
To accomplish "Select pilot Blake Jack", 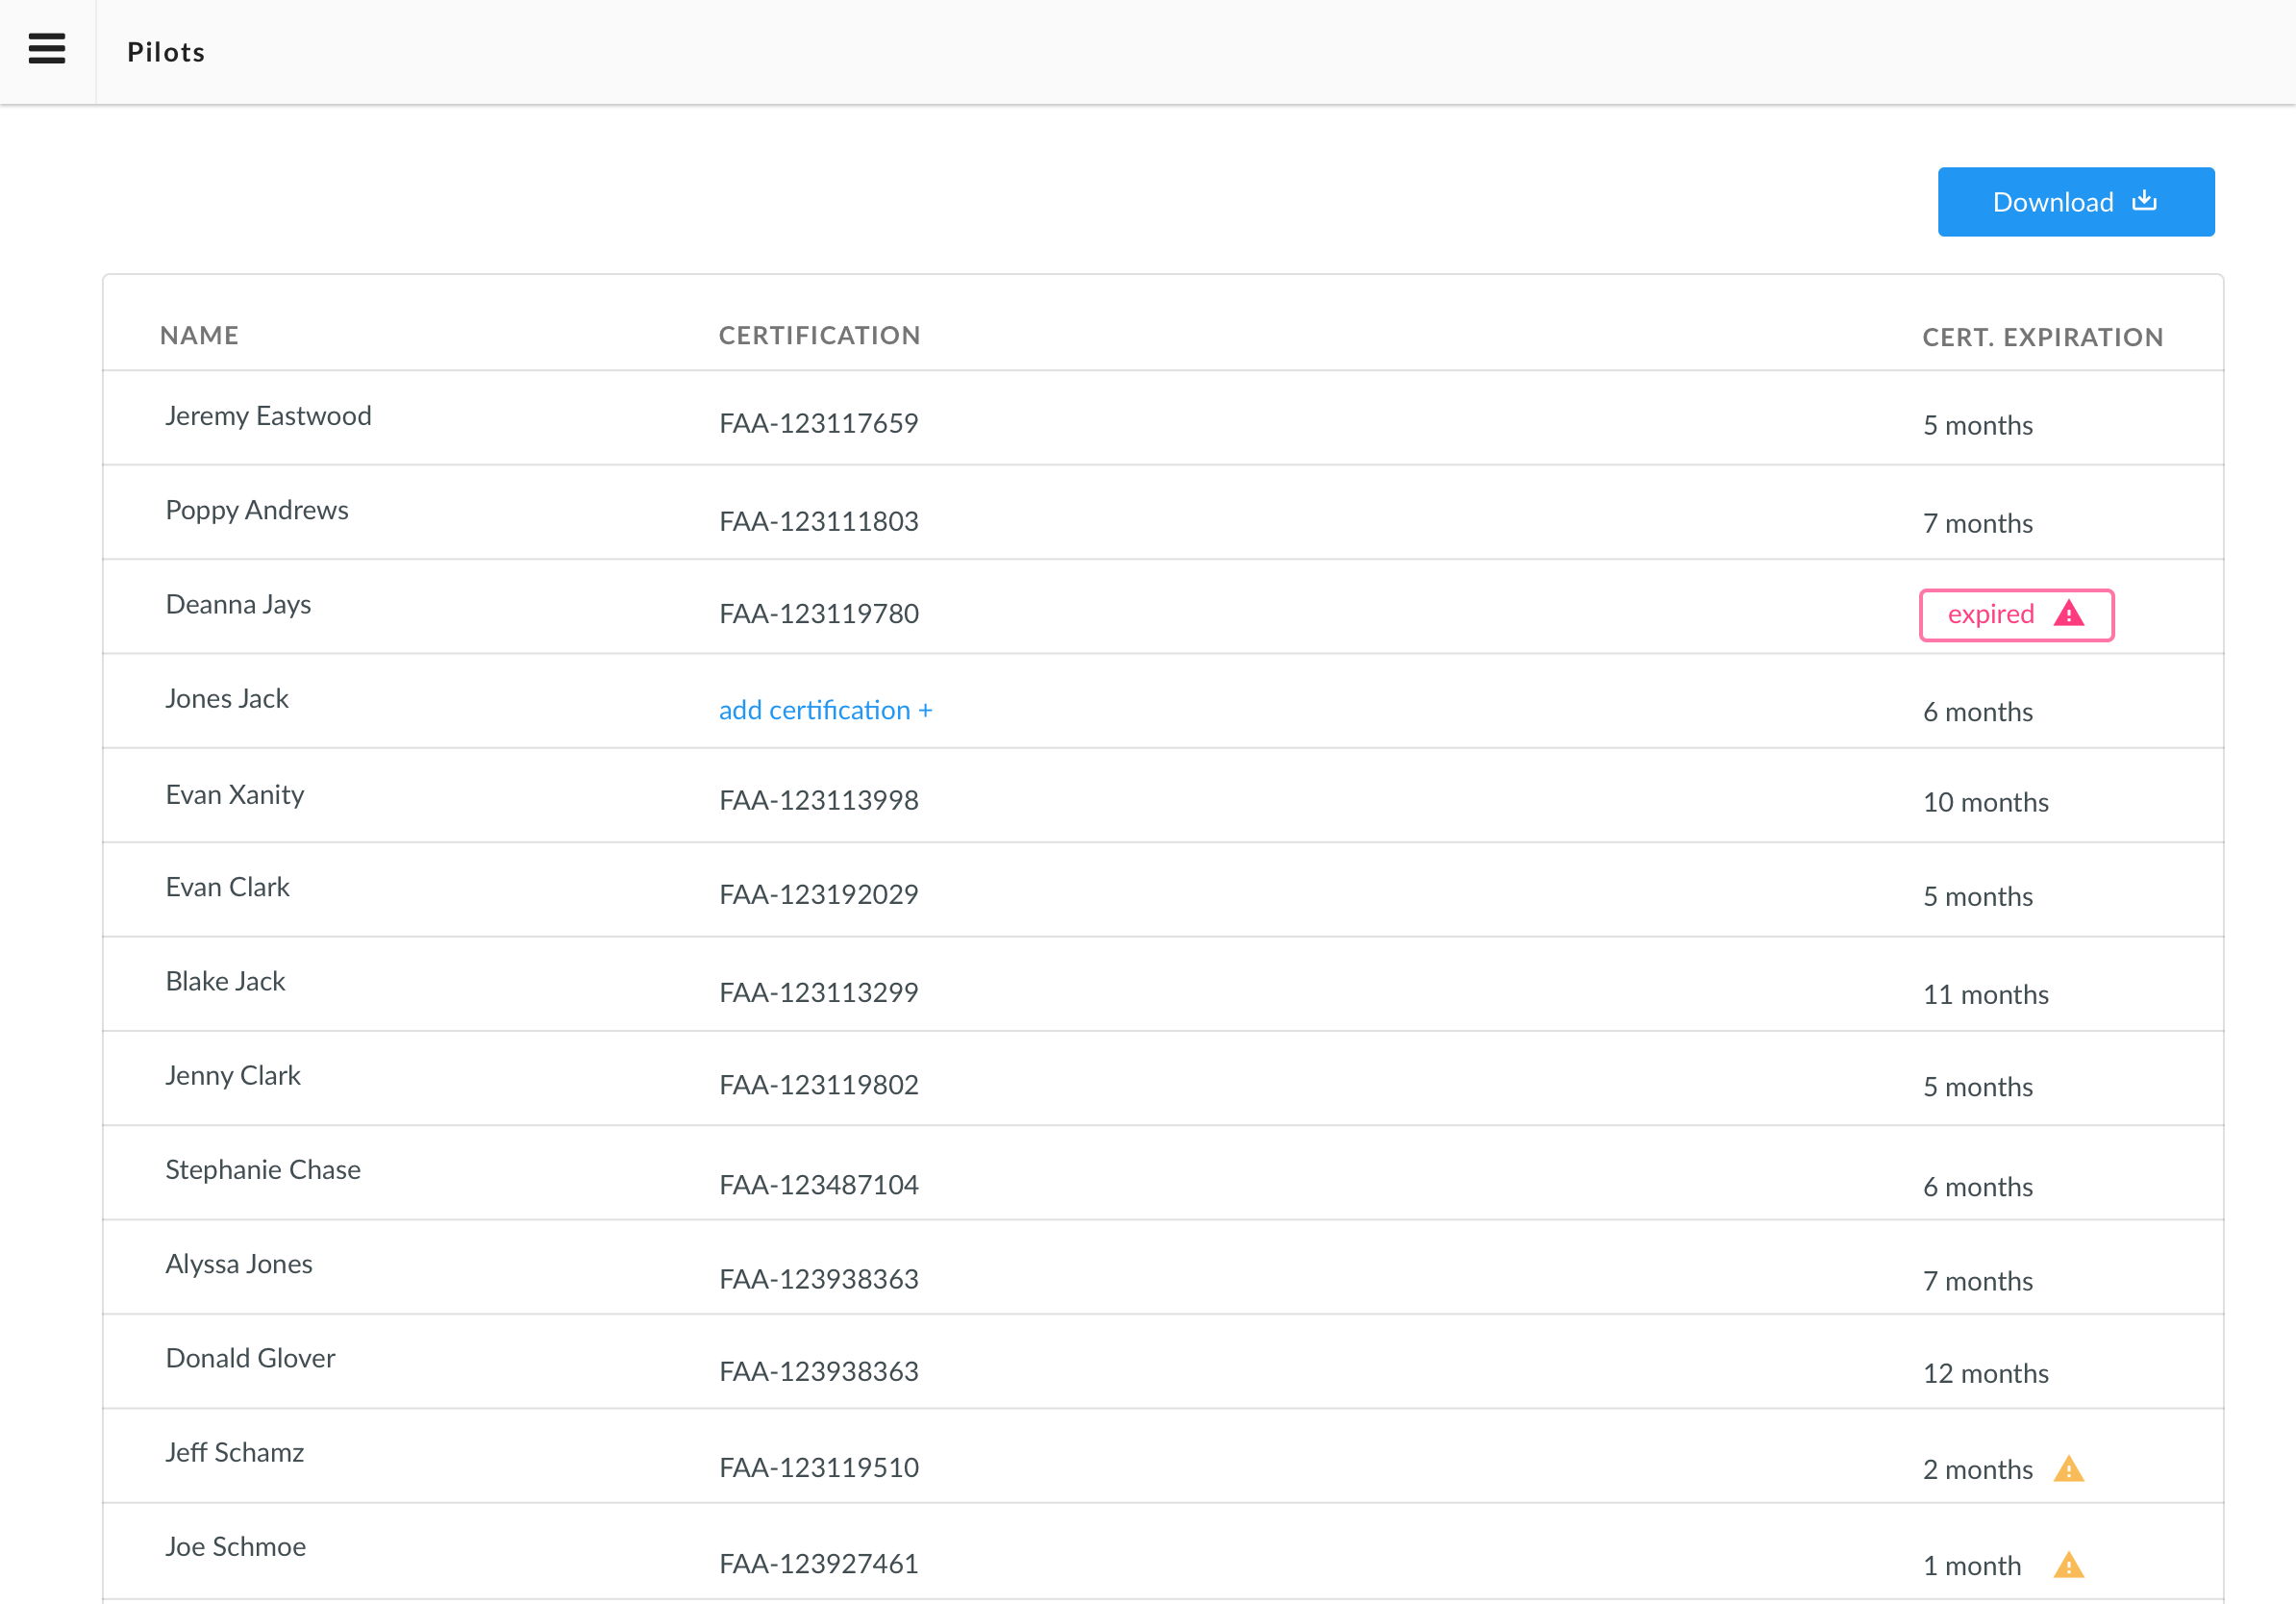I will tap(225, 981).
